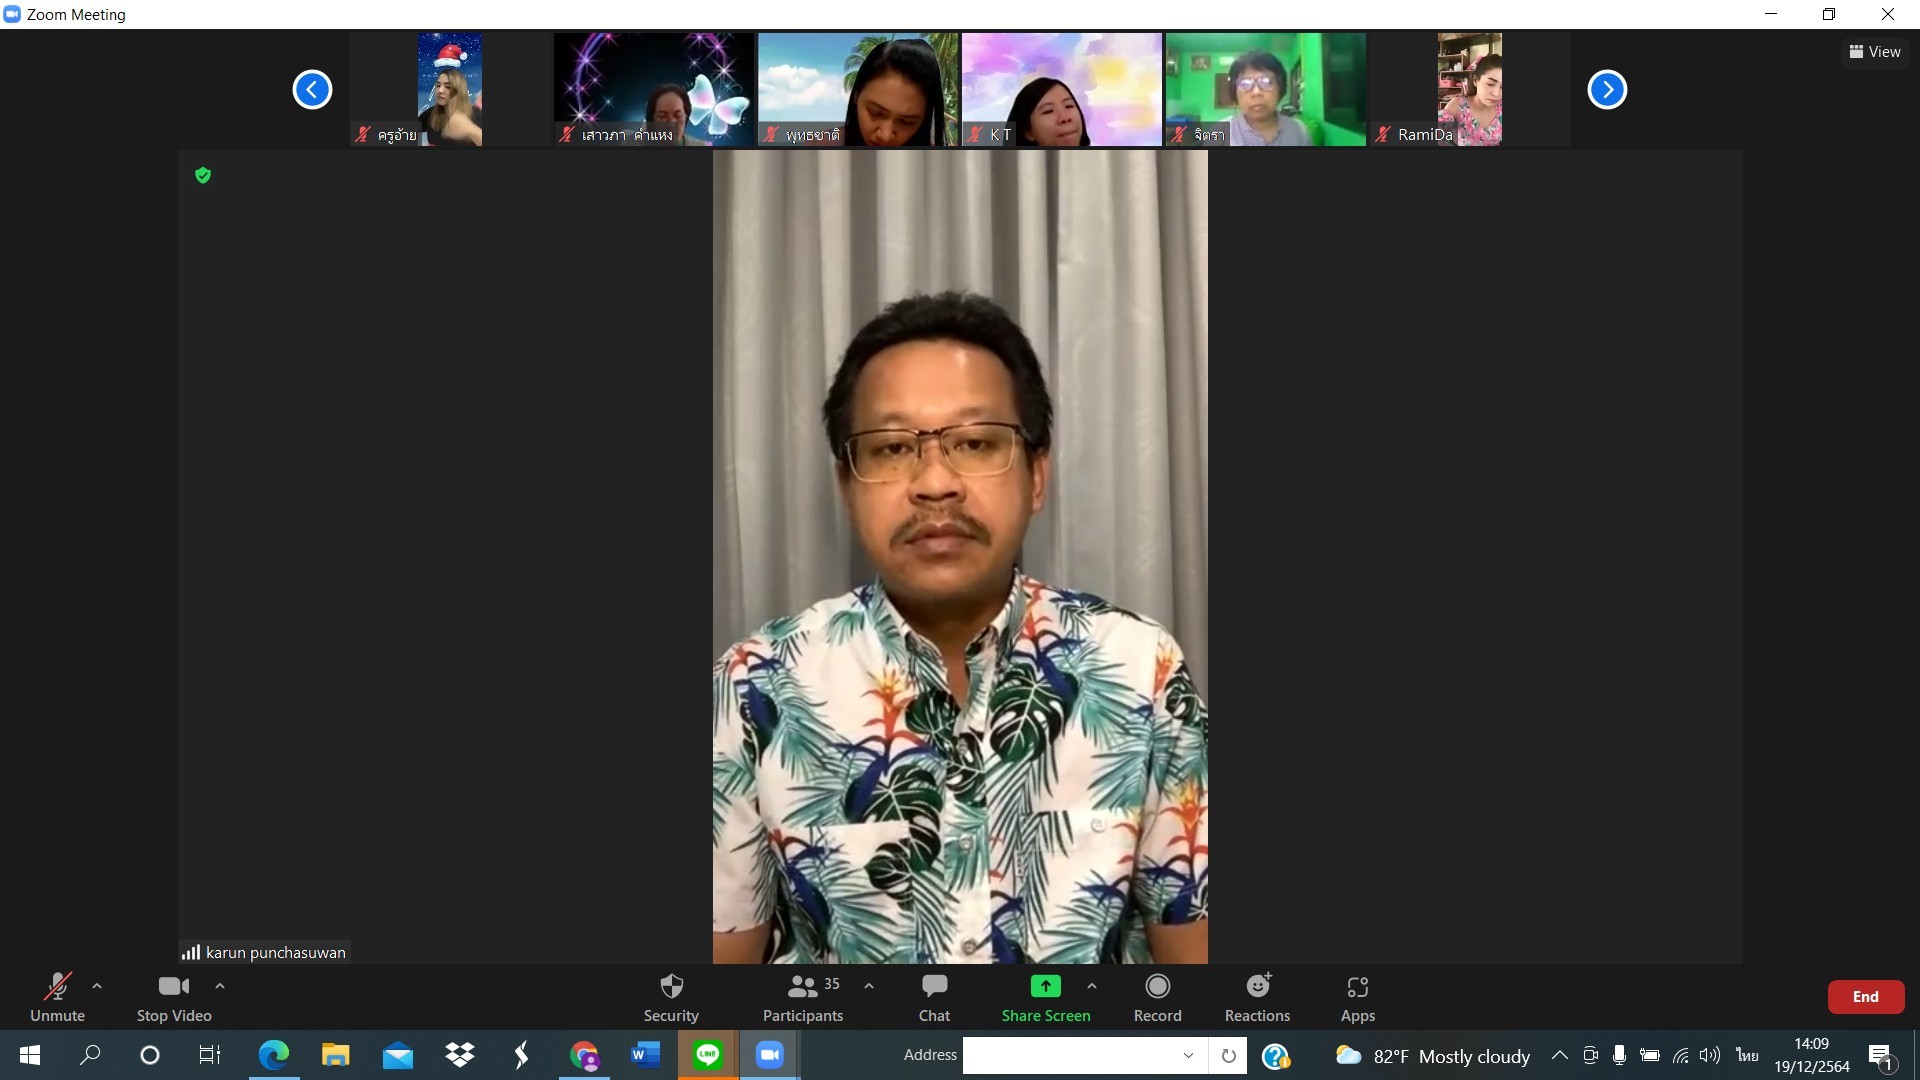The image size is (1920, 1080).
Task: Click the green Share Screen icon
Action: (x=1045, y=987)
